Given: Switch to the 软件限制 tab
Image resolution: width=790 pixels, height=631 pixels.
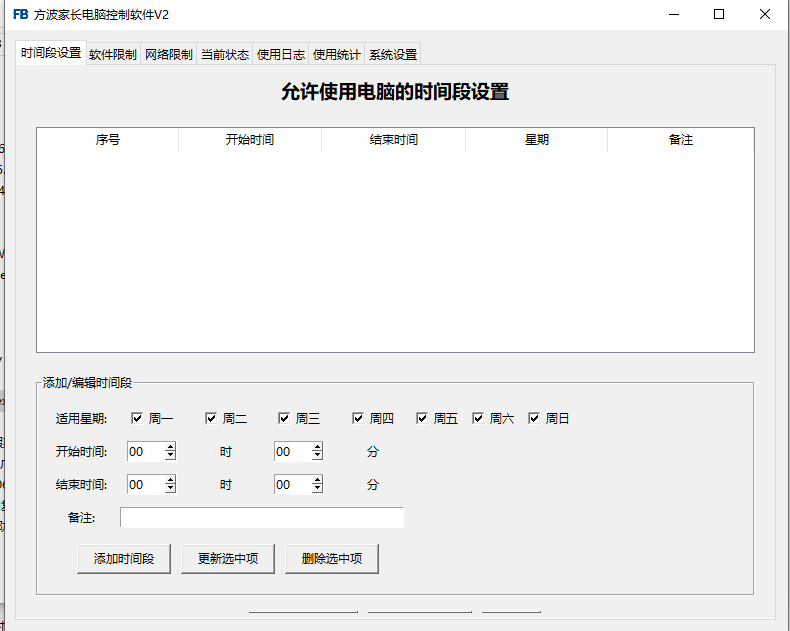Looking at the screenshot, I should click(113, 55).
